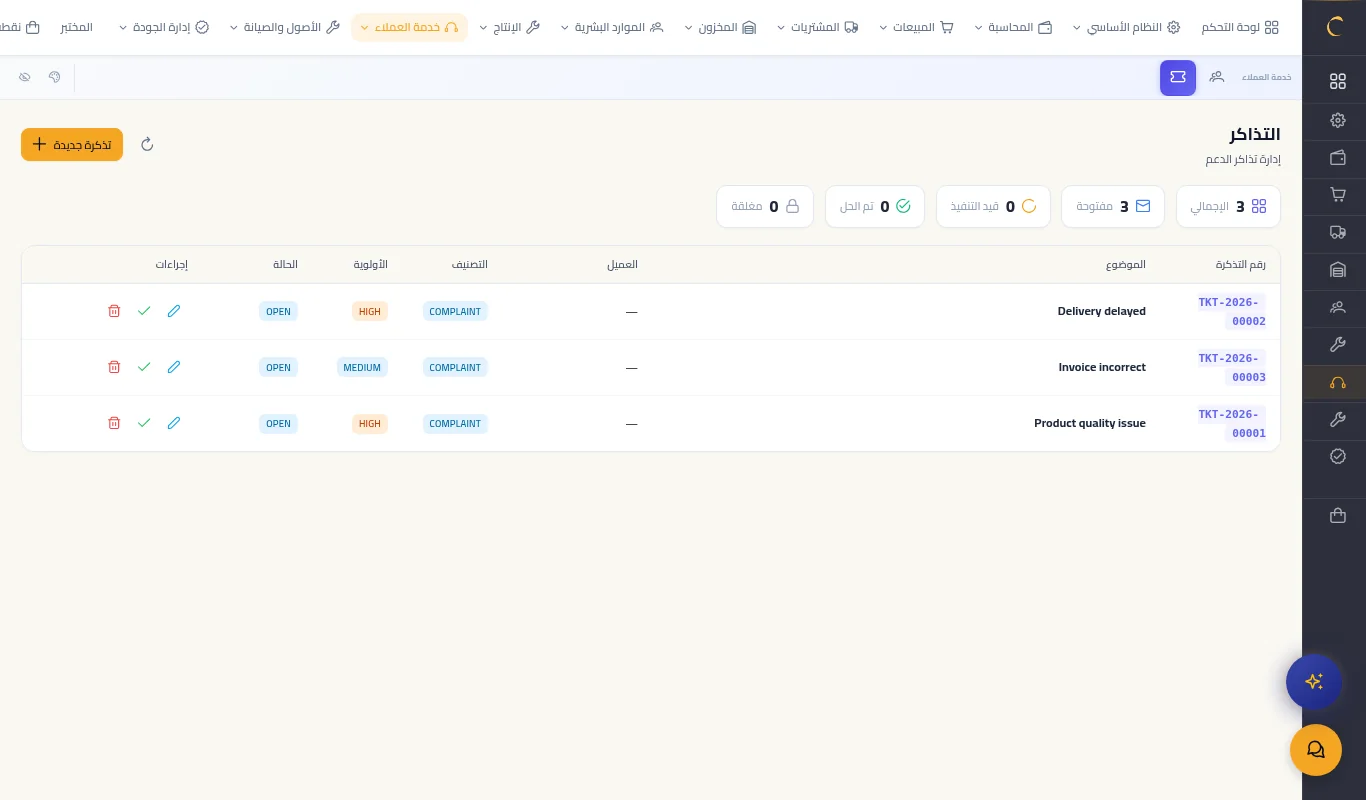Image resolution: width=1366 pixels, height=800 pixels.
Task: Click wrench icon directly below headset sidebar icon
Action: pos(1338,420)
